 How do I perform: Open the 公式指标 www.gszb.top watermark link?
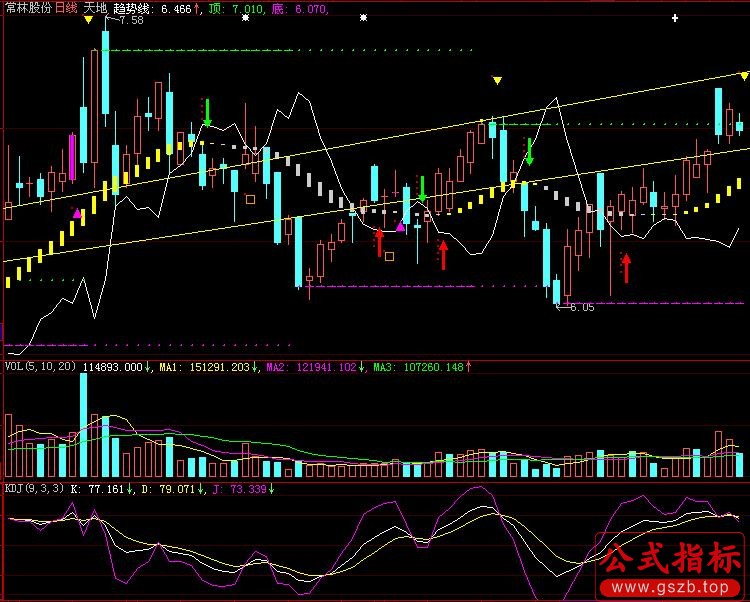click(x=671, y=567)
